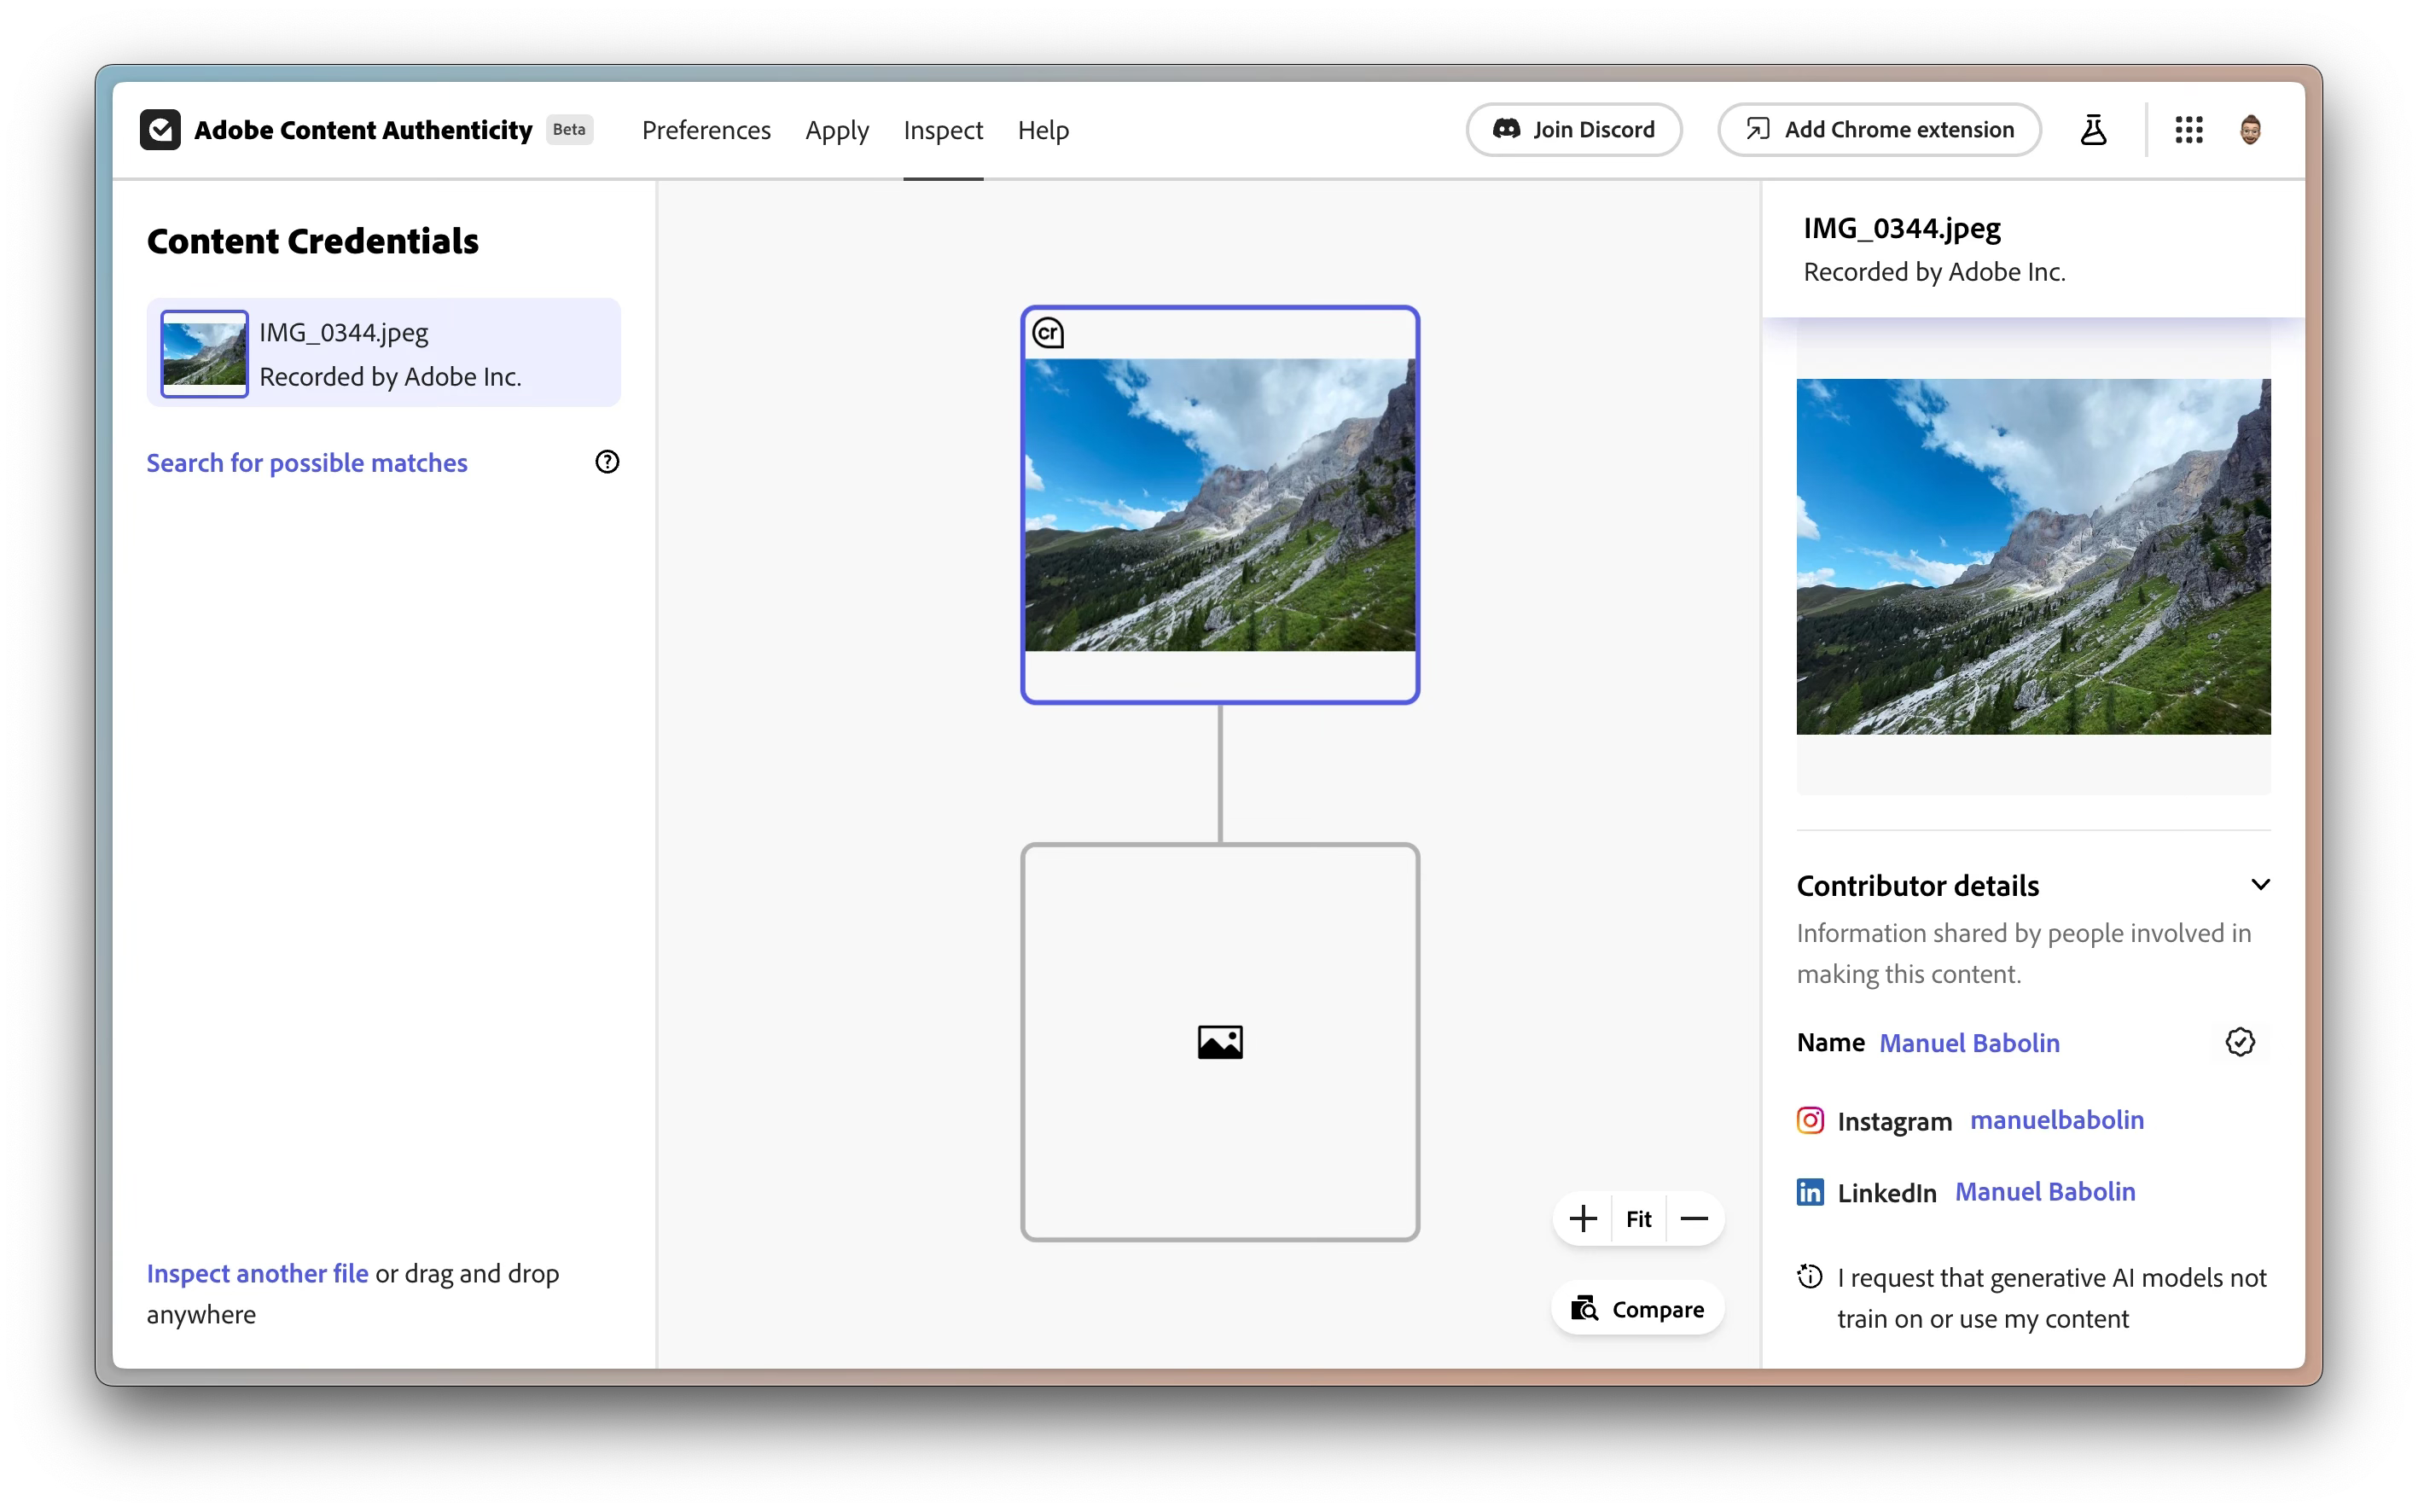Switch to the Preferences tab
This screenshot has height=1512, width=2418.
coord(706,130)
